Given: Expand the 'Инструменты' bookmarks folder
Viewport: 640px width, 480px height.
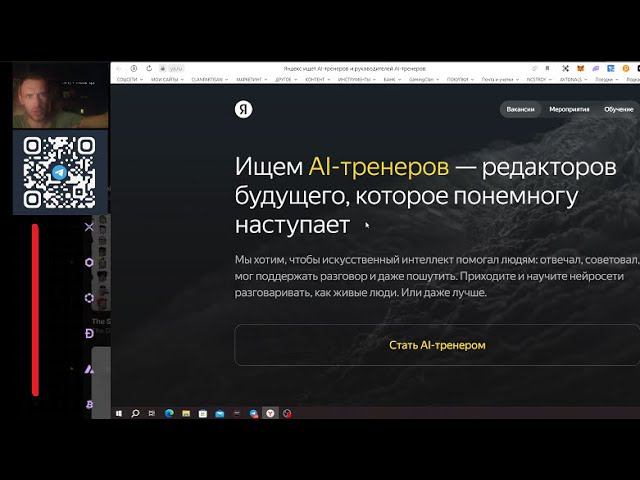Looking at the screenshot, I should pyautogui.click(x=357, y=80).
